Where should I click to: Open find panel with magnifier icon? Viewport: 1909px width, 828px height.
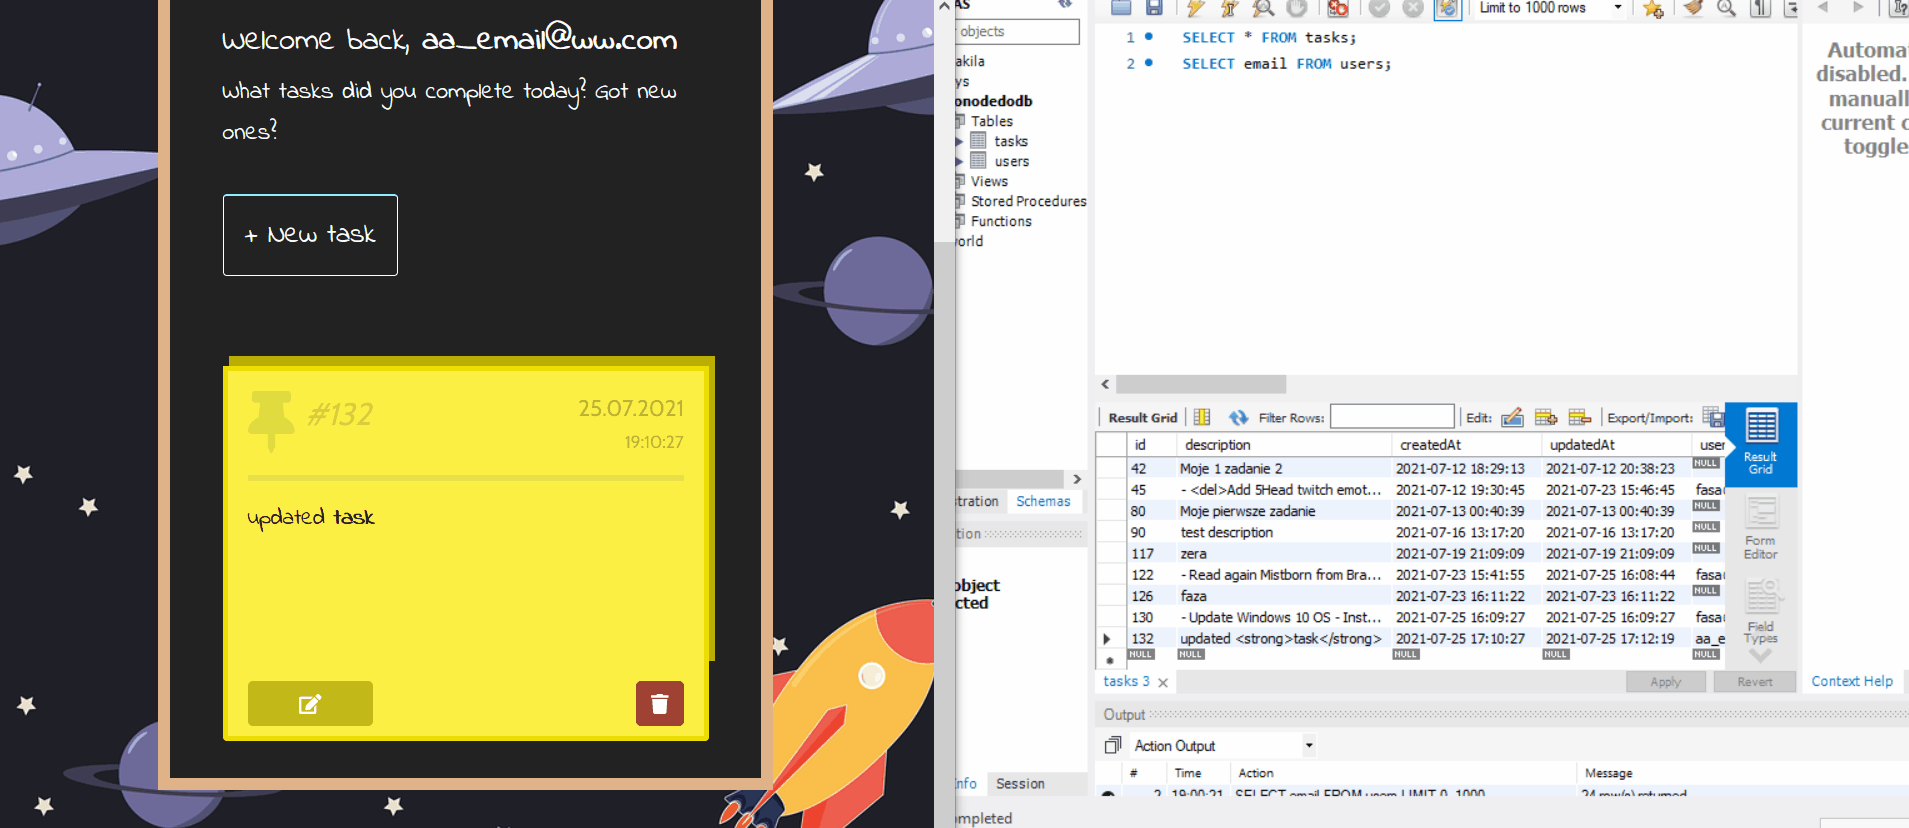tap(1727, 8)
